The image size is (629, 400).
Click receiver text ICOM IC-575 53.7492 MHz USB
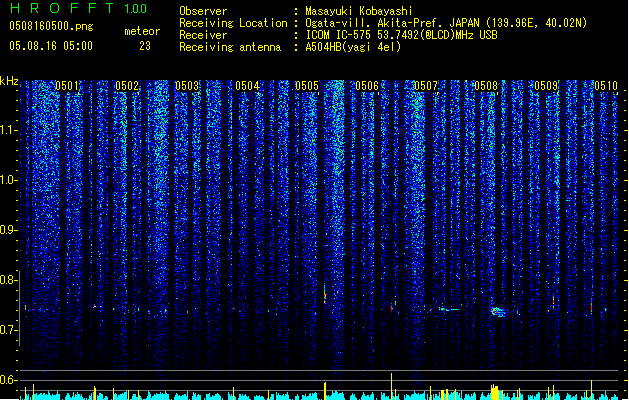tap(401, 35)
